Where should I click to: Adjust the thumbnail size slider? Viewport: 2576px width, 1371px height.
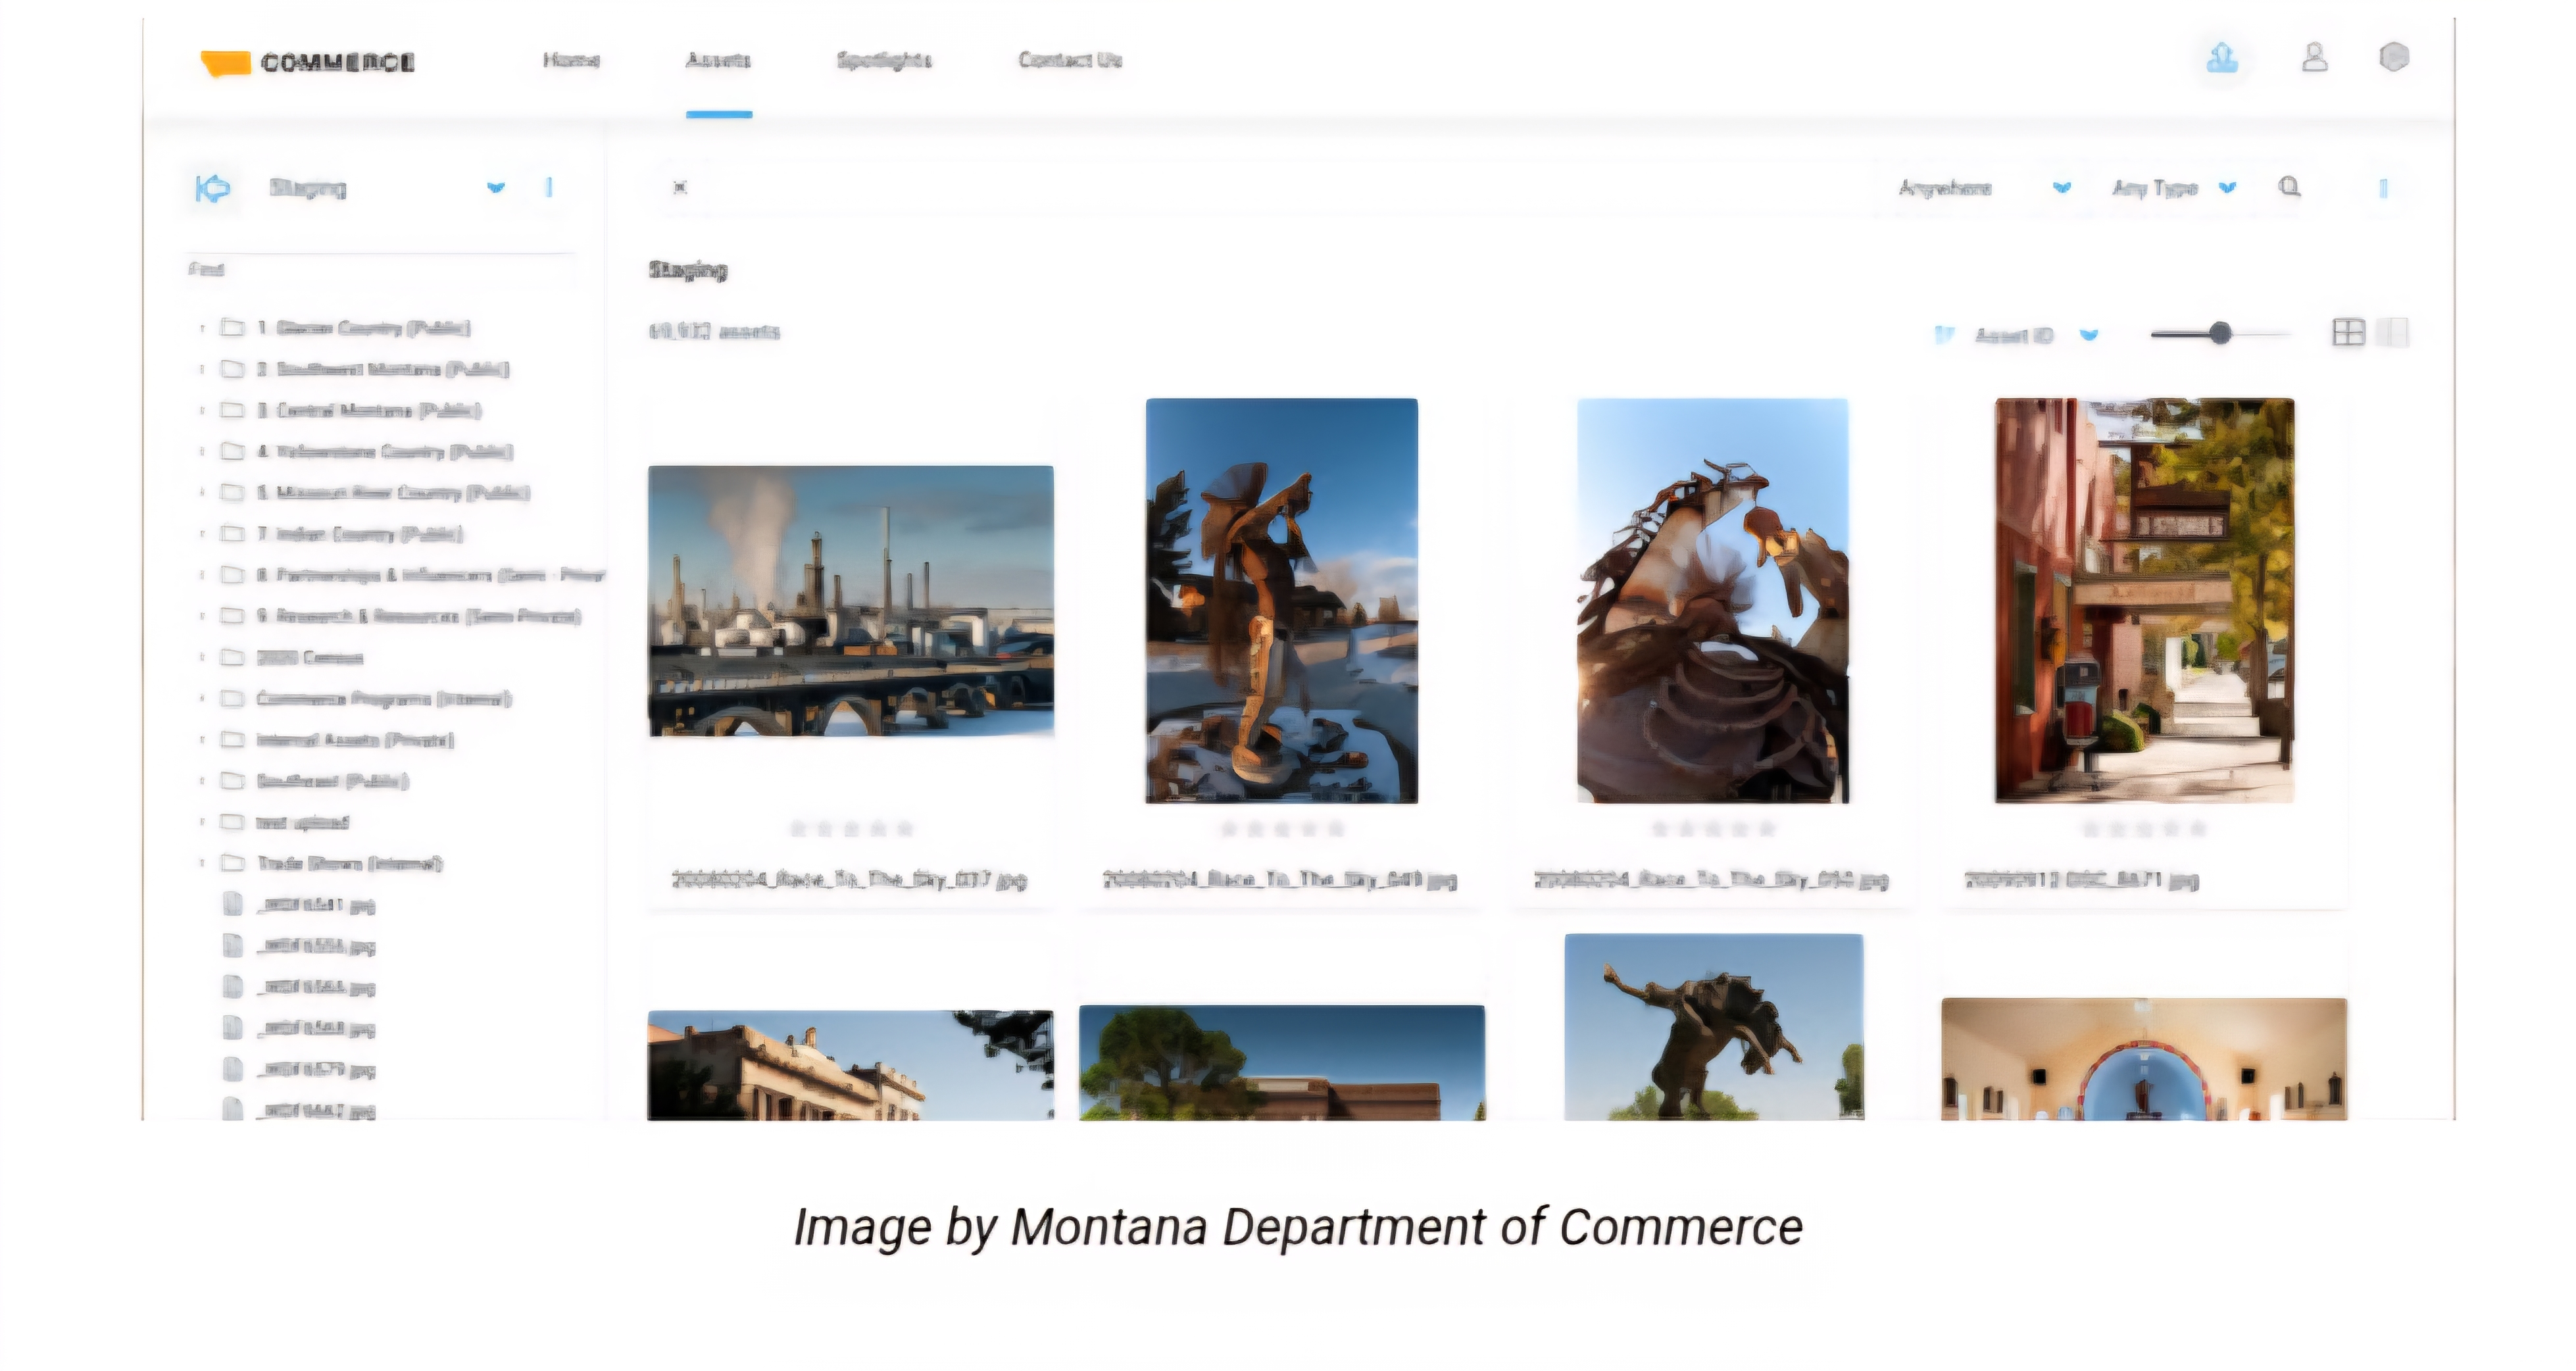tap(2219, 333)
